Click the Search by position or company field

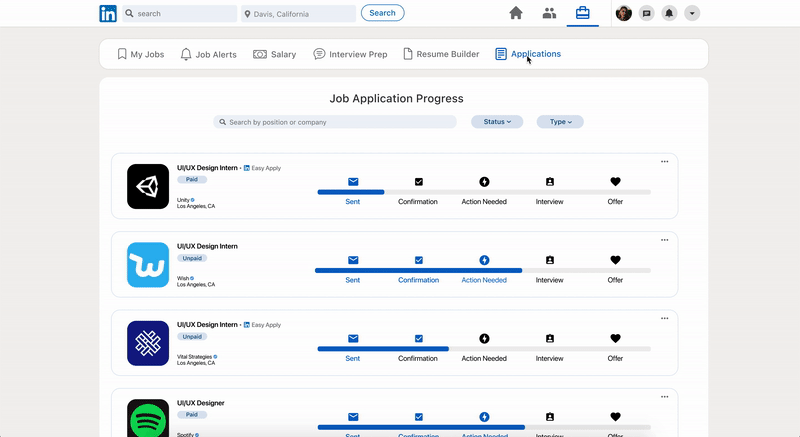point(335,122)
